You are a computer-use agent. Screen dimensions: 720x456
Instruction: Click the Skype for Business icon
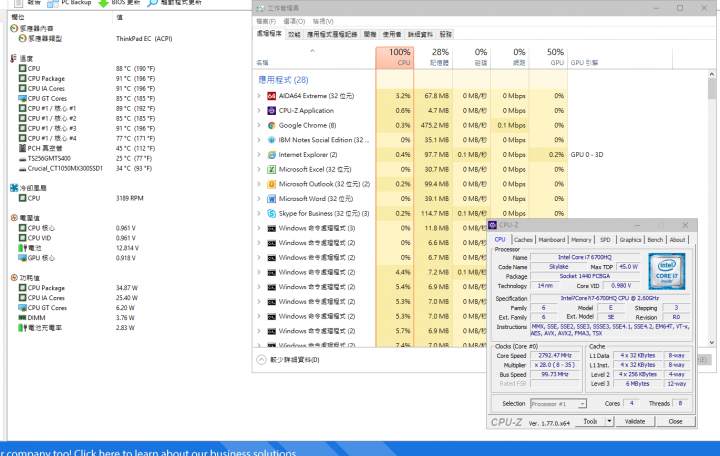pos(271,214)
